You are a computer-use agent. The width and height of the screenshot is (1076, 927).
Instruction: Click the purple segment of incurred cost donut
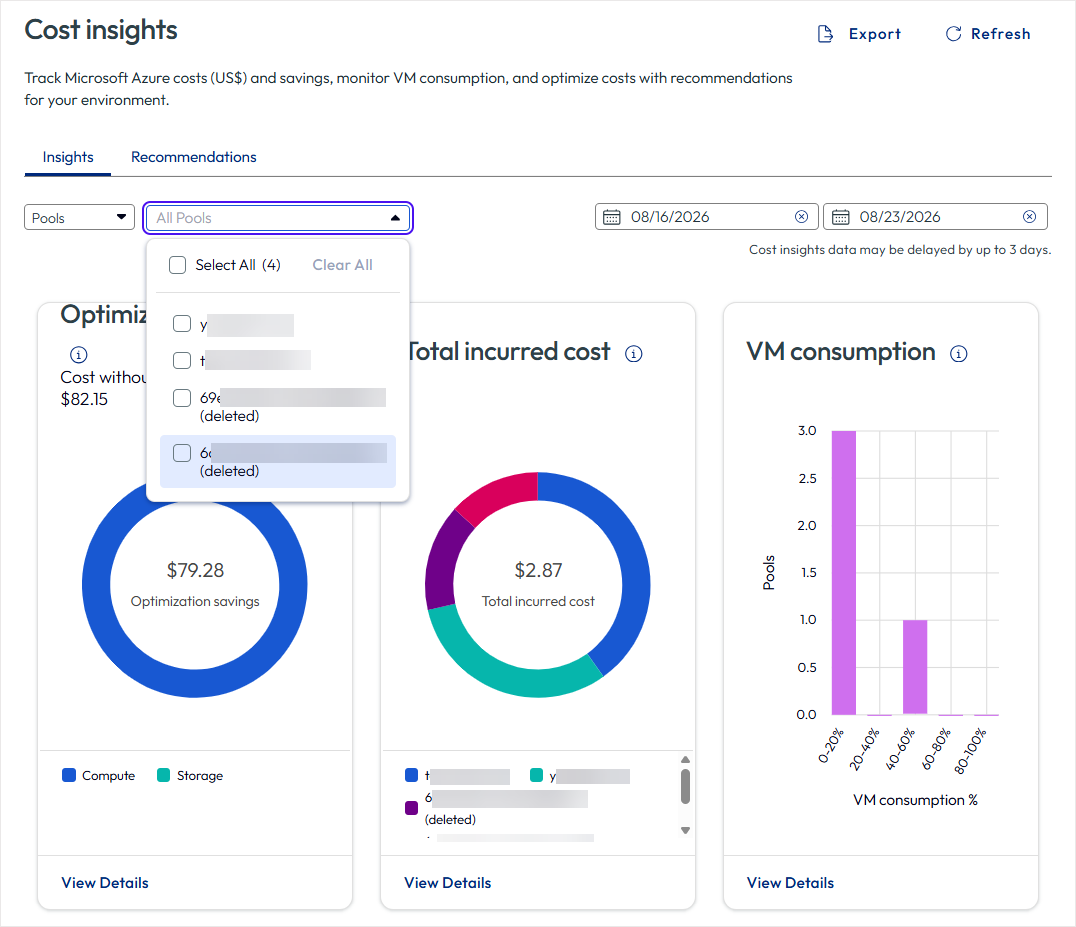tap(443, 563)
